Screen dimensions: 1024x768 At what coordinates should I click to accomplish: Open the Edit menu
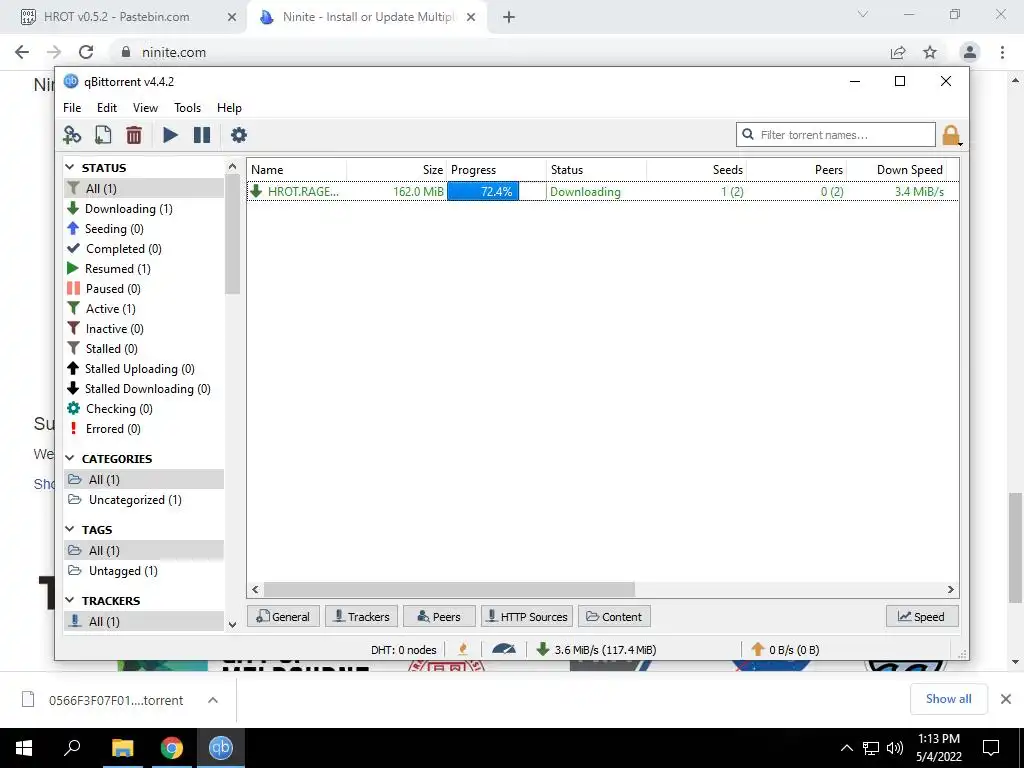tap(106, 108)
